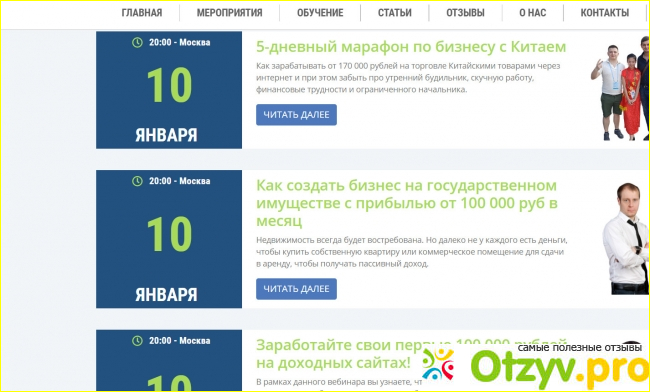Screen dimensions: 650x392
Task: Click the photo of the man in a tie
Action: (x=626, y=239)
